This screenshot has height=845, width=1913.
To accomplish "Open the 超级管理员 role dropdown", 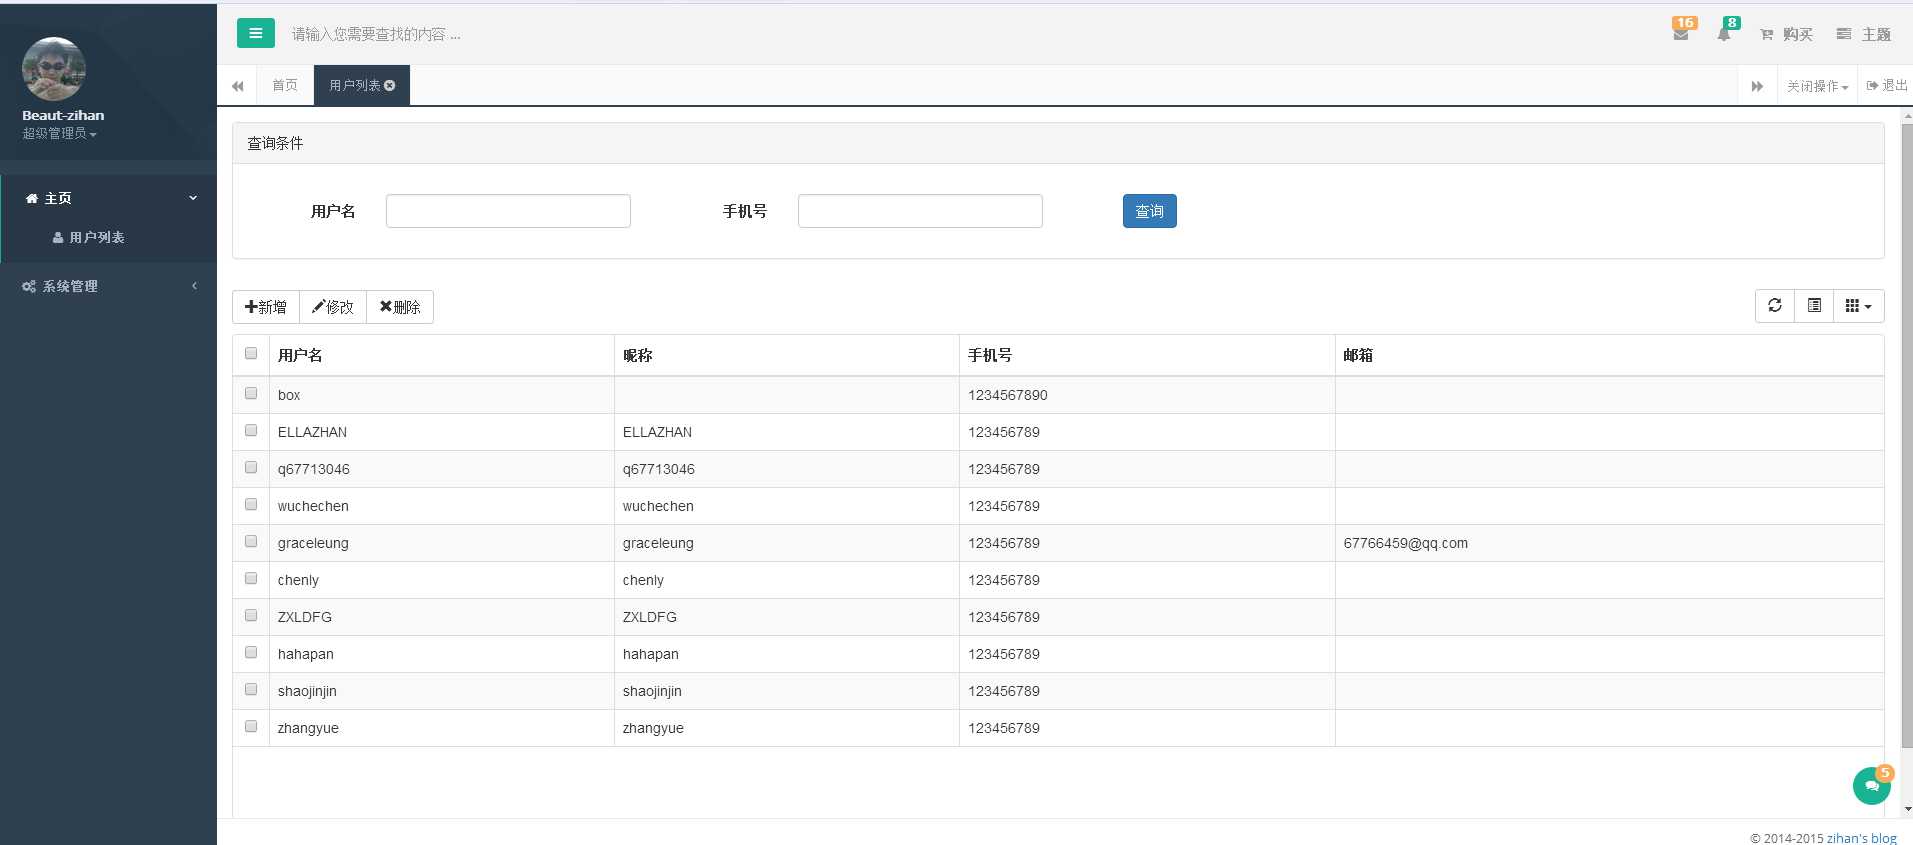I will [x=60, y=133].
